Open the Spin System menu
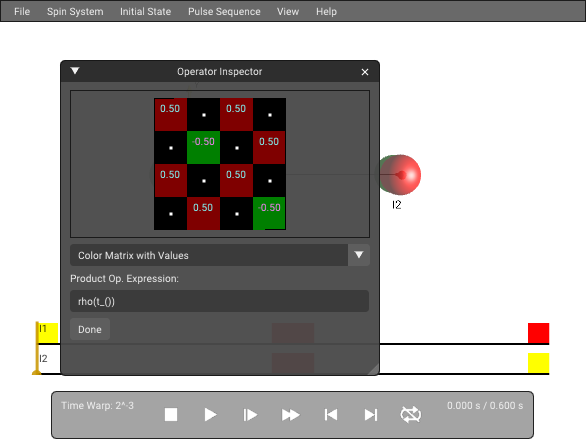586x439 pixels. (x=75, y=12)
